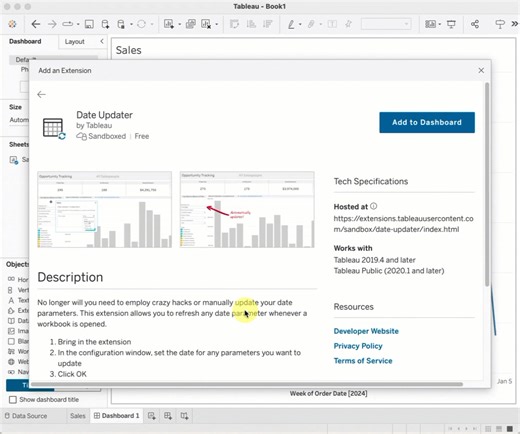The height and width of the screenshot is (434, 520).
Task: Click the refresh data circular icon
Action: 141,24
